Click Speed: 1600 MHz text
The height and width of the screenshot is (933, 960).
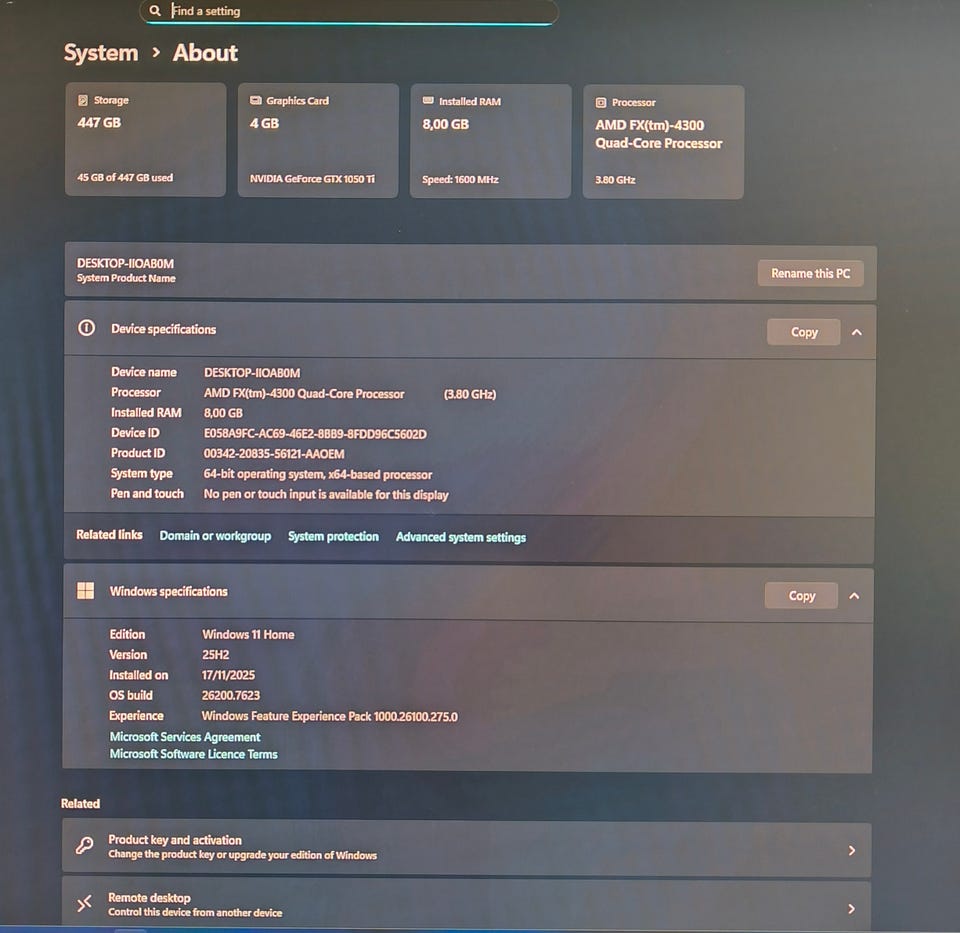pos(460,179)
